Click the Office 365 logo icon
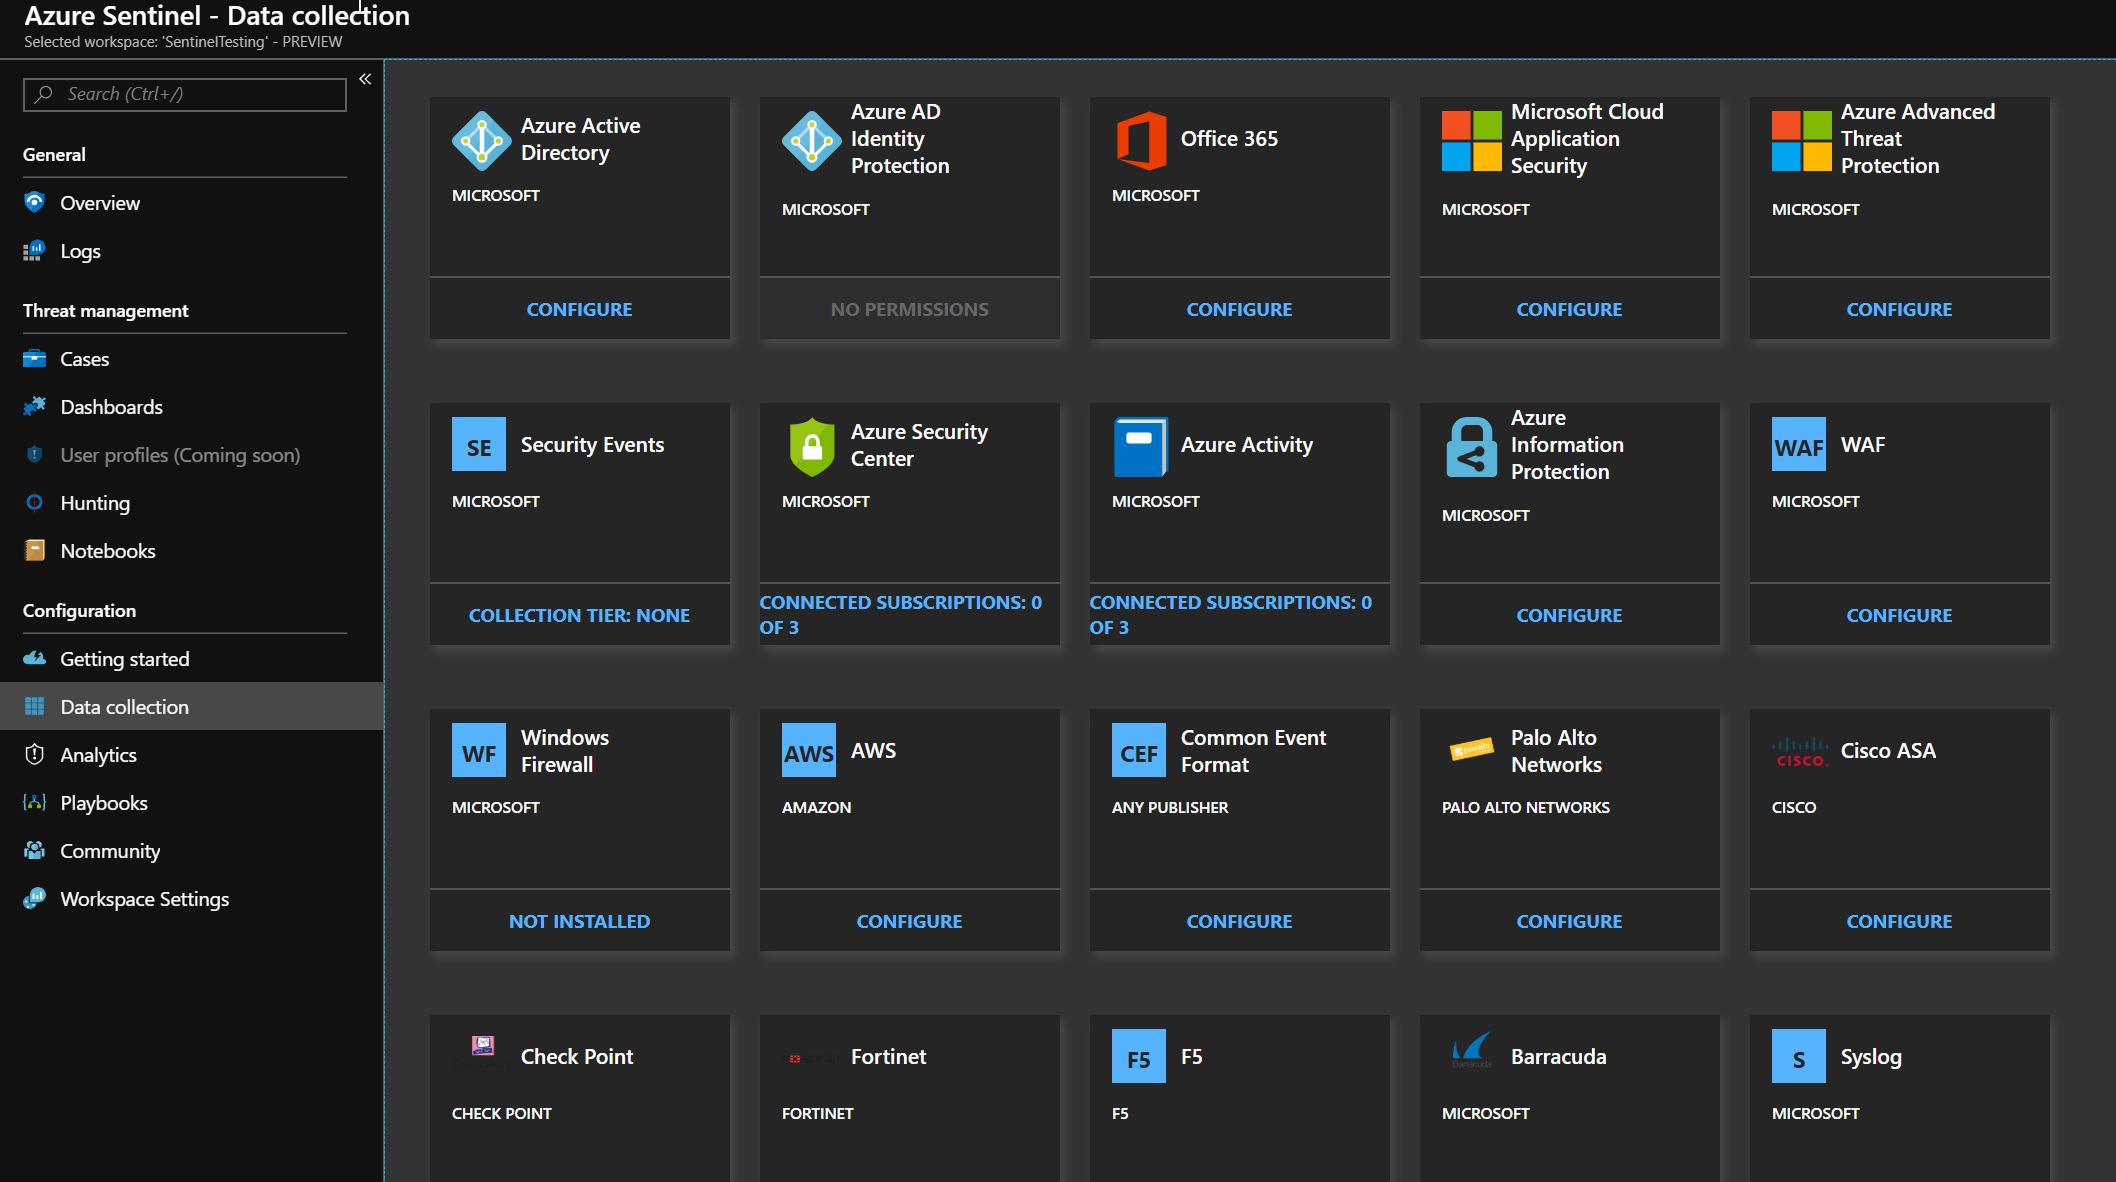2116x1182 pixels. 1141,140
